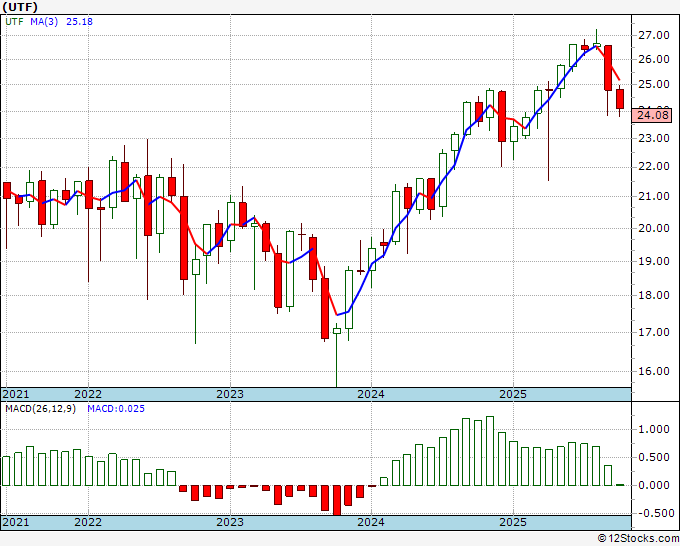
Task: Click the (UTF) chart title
Action: tap(20, 7)
